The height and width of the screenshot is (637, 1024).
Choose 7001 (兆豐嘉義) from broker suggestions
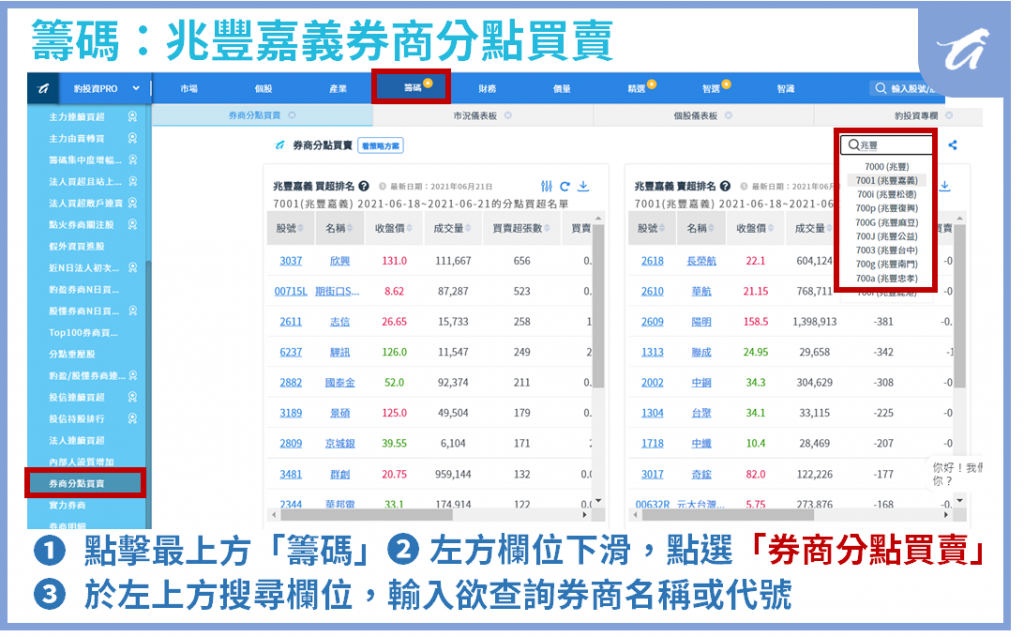(x=886, y=180)
